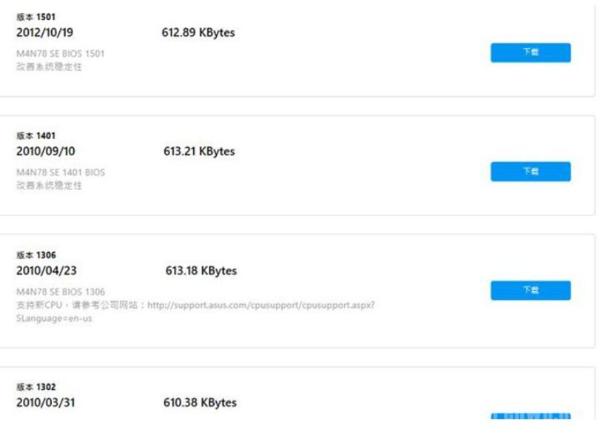
Task: Click the 2010/04/23 release date
Action: coord(46,271)
